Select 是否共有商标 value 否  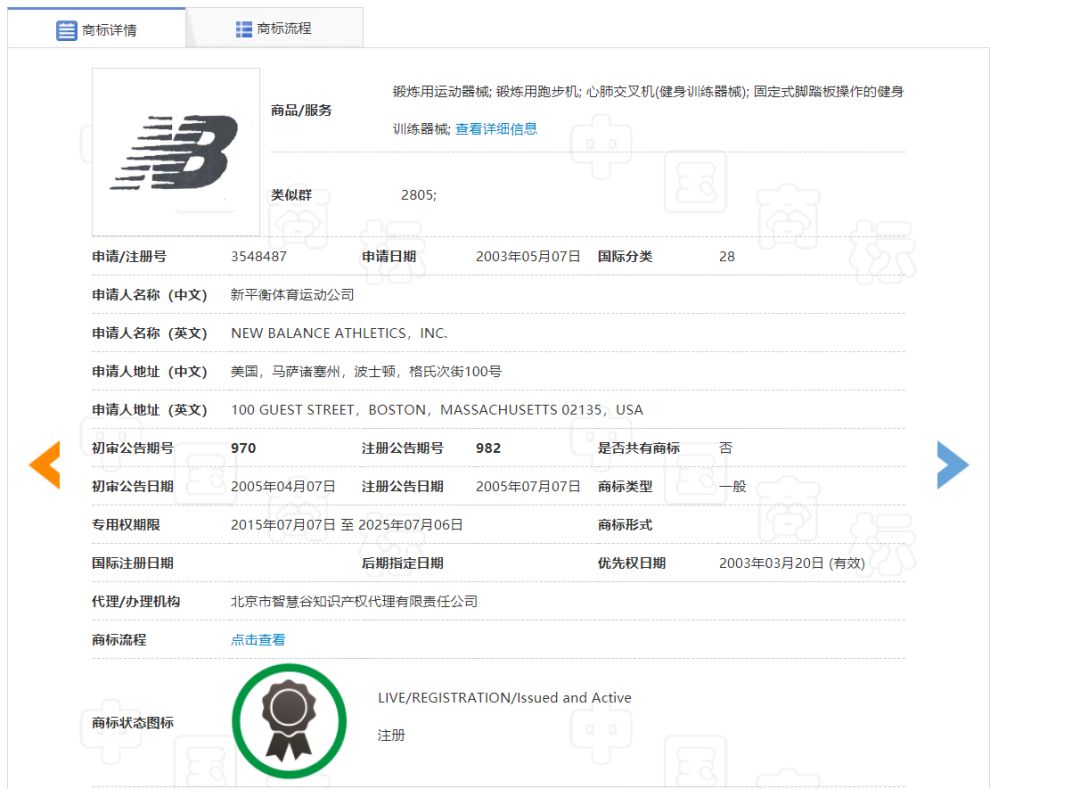click(726, 448)
